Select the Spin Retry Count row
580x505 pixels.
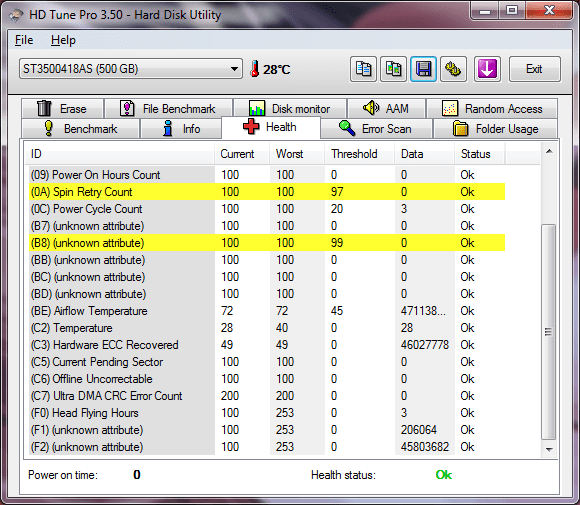point(267,192)
